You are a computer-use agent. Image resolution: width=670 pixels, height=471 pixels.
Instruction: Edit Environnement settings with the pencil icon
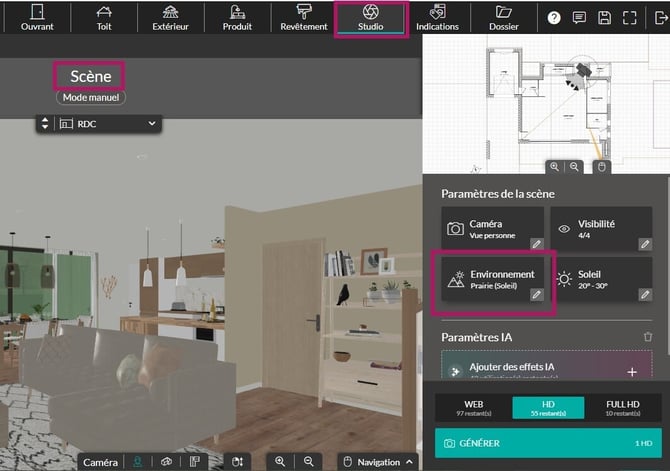[x=535, y=295]
